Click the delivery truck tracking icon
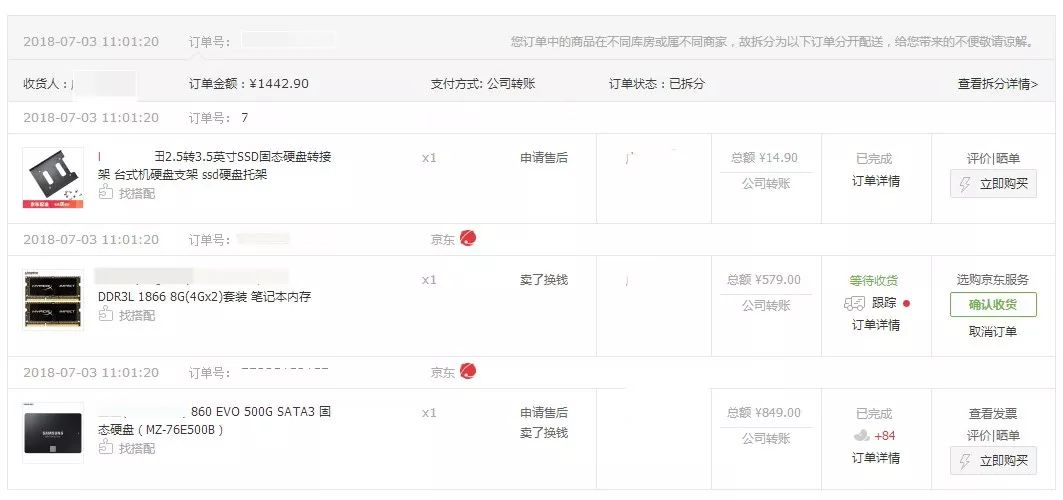 coord(853,303)
